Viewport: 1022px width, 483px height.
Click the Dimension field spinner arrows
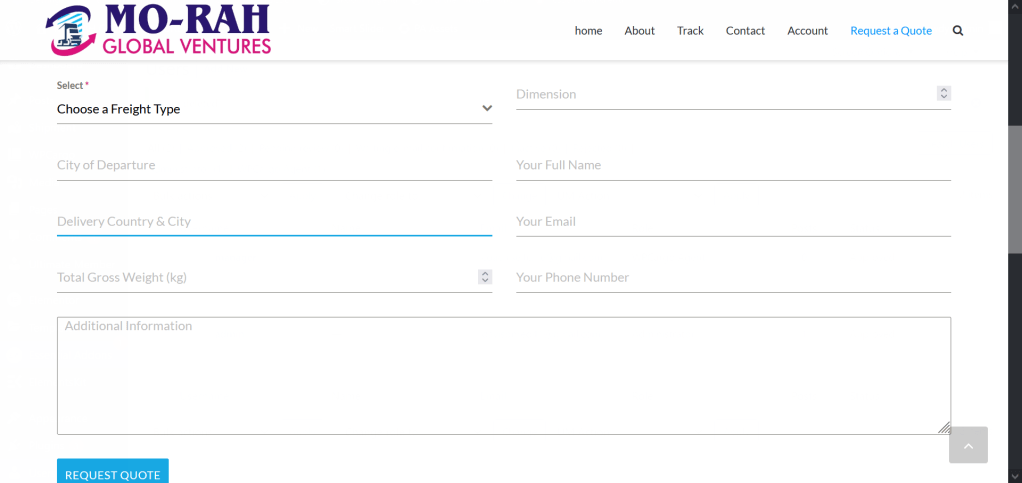click(x=943, y=93)
